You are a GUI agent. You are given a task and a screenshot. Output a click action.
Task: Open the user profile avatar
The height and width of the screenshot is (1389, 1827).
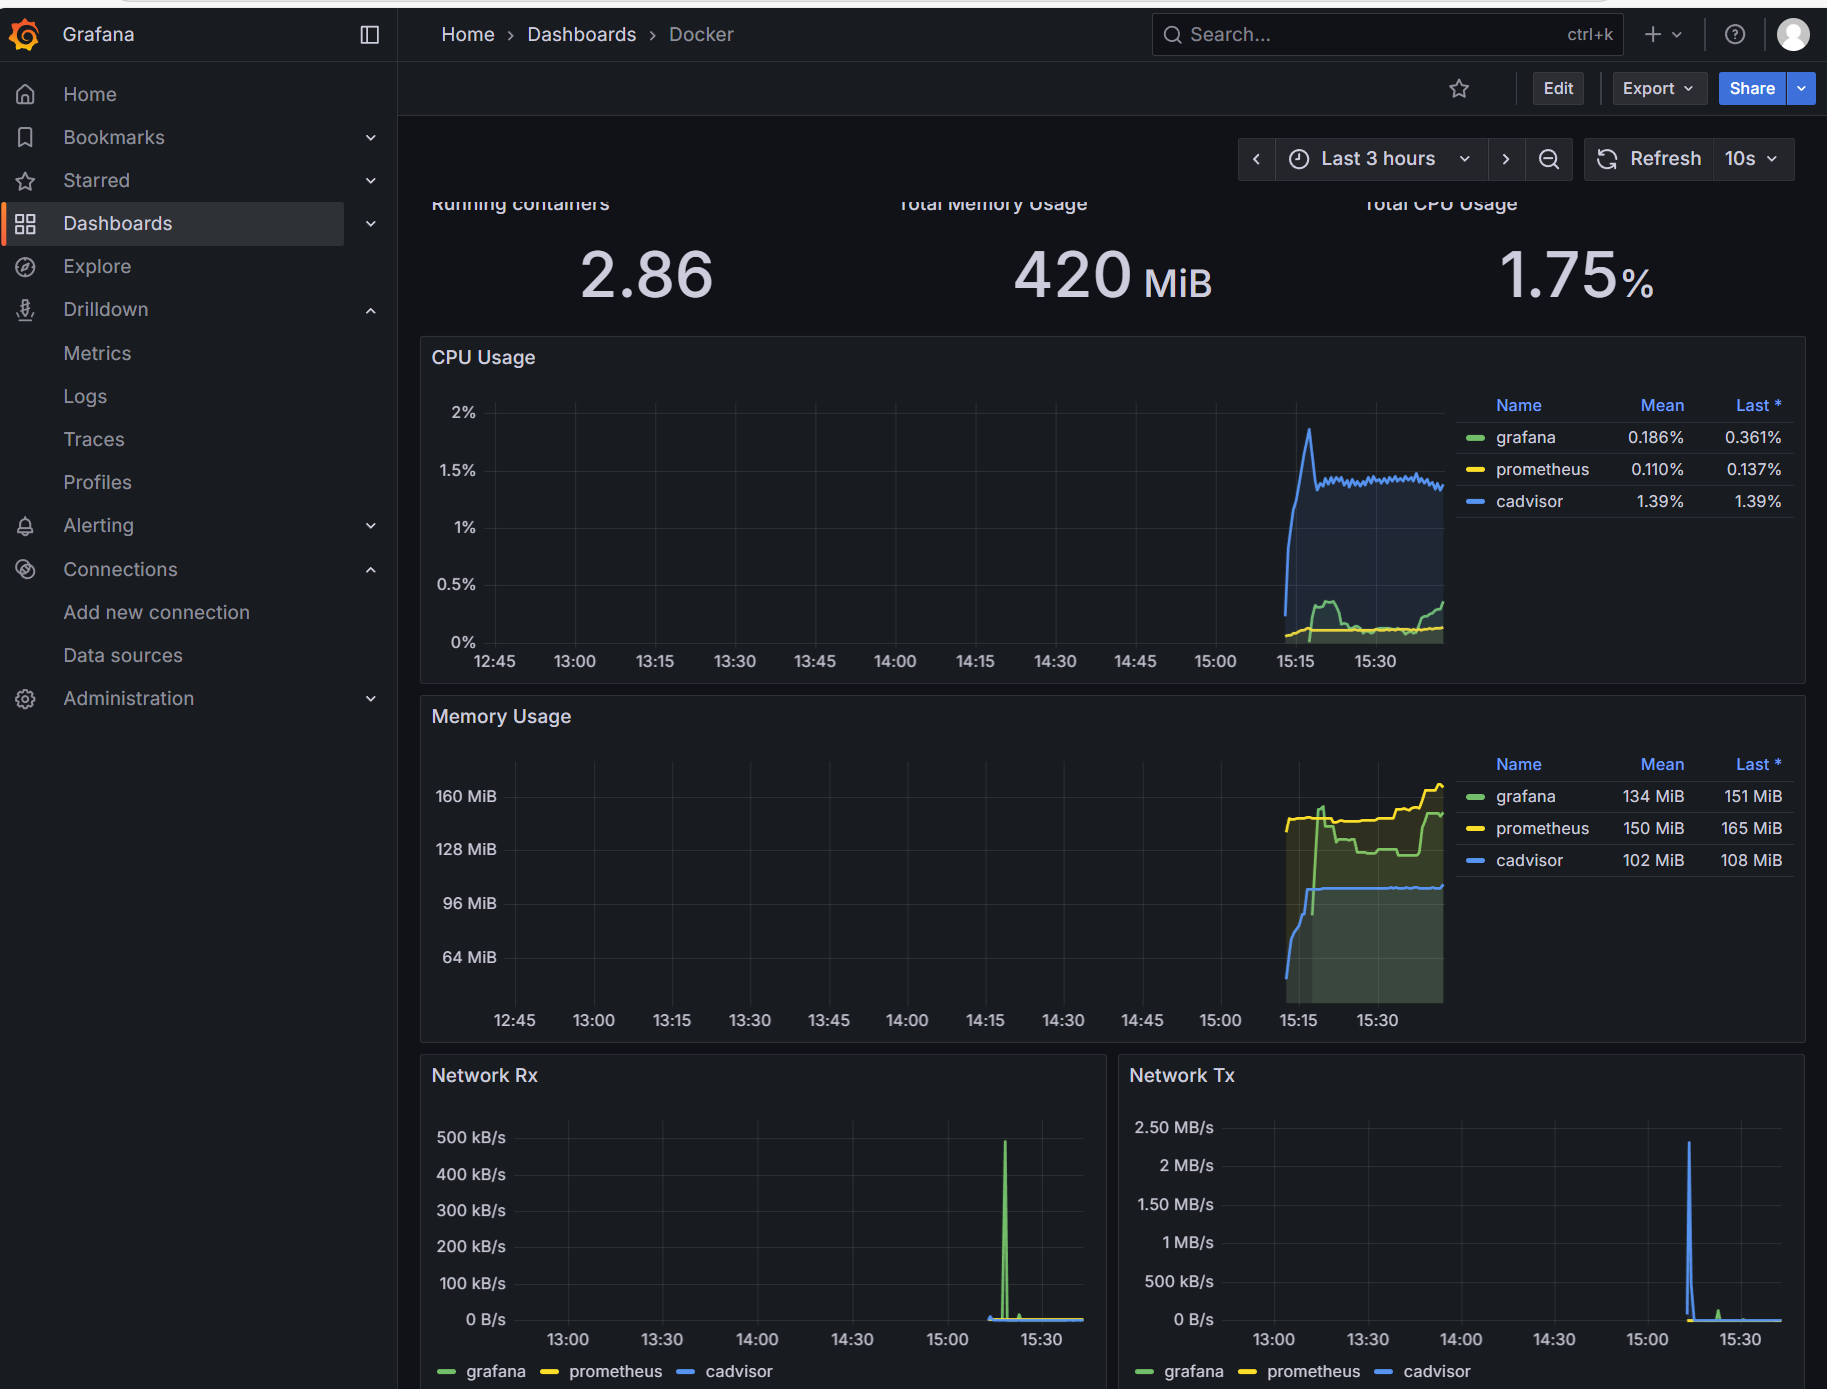pyautogui.click(x=1793, y=35)
